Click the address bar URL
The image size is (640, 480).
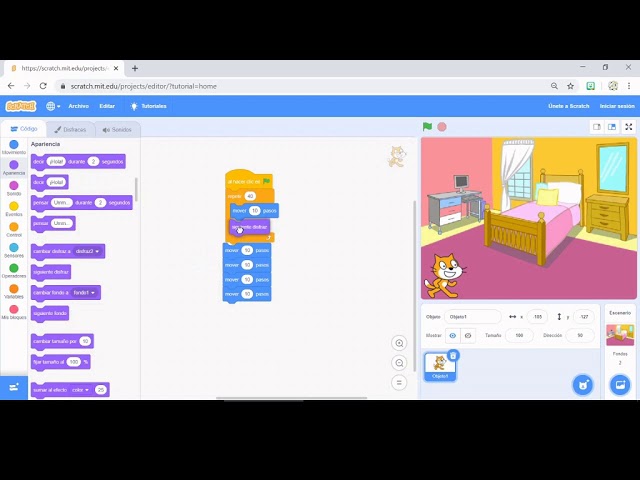point(144,87)
